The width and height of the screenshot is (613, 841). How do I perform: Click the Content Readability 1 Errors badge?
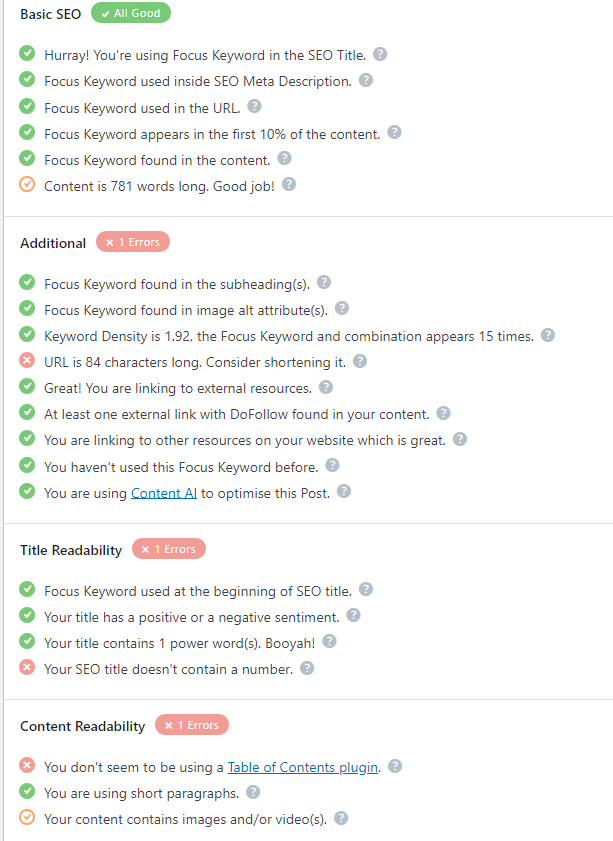192,725
